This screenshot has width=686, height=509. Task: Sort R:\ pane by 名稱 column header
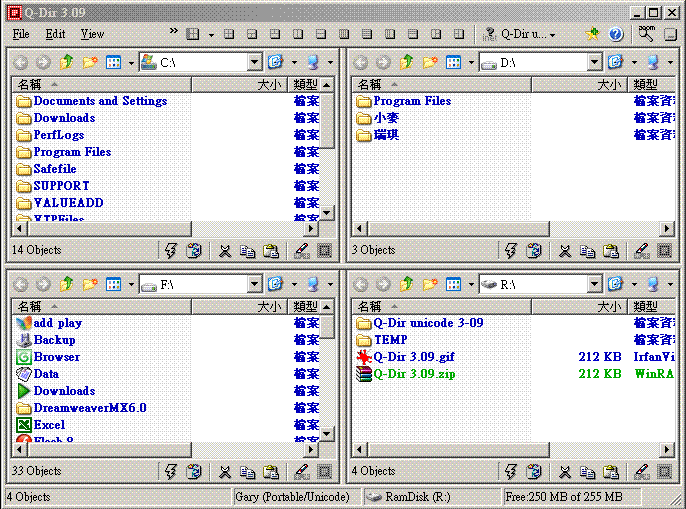click(x=442, y=306)
